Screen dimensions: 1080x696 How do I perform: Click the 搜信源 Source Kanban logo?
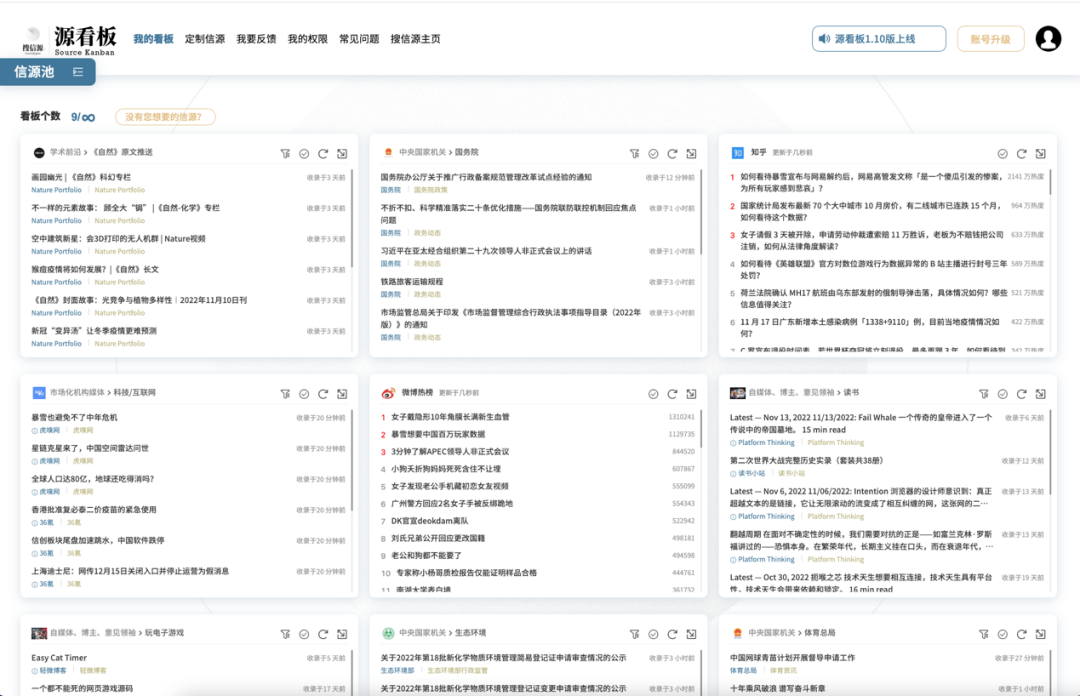(x=70, y=40)
